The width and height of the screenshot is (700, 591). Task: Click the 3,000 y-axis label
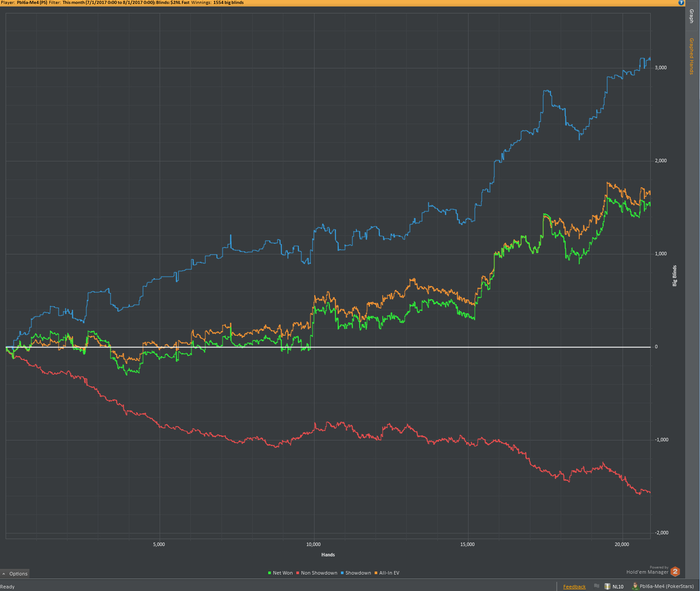(661, 68)
